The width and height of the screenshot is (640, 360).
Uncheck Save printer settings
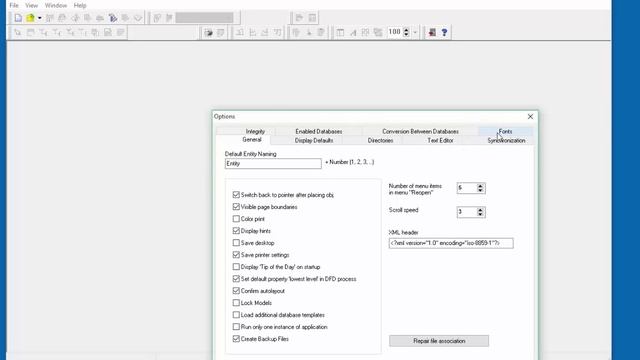pos(236,255)
